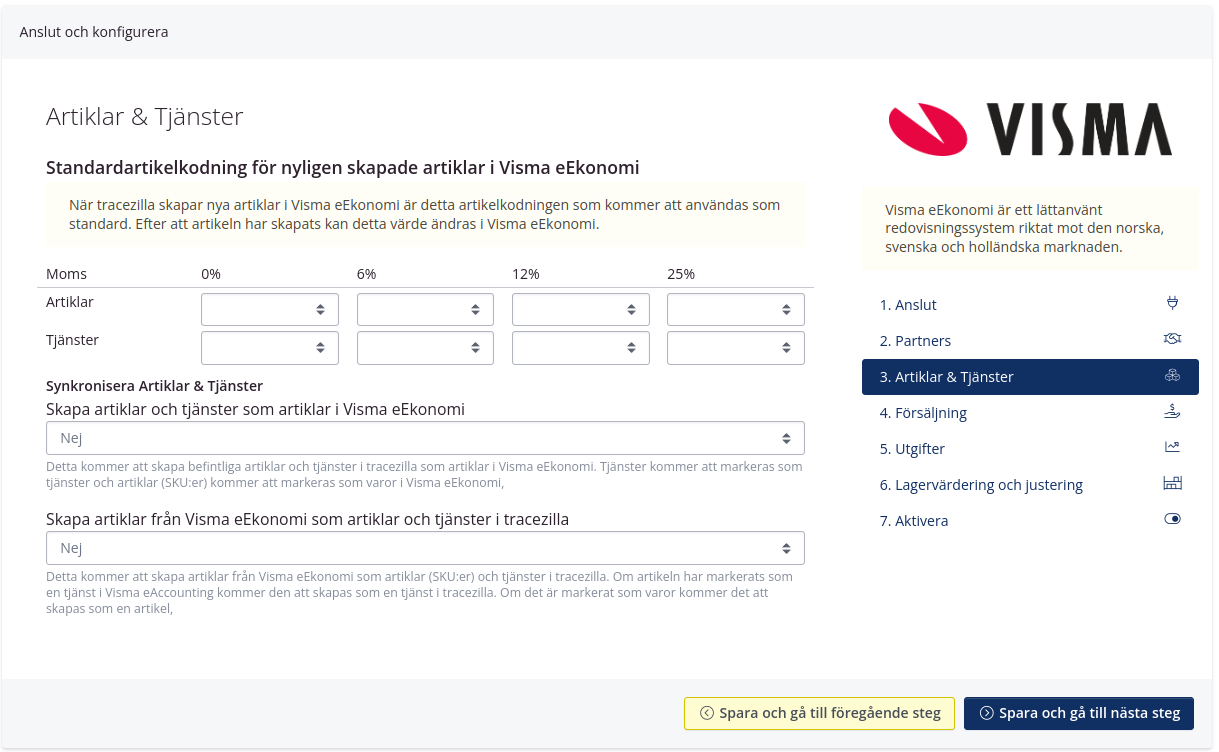1219x752 pixels.
Task: Click the toggle icon beside Aktivera
Action: click(1172, 520)
